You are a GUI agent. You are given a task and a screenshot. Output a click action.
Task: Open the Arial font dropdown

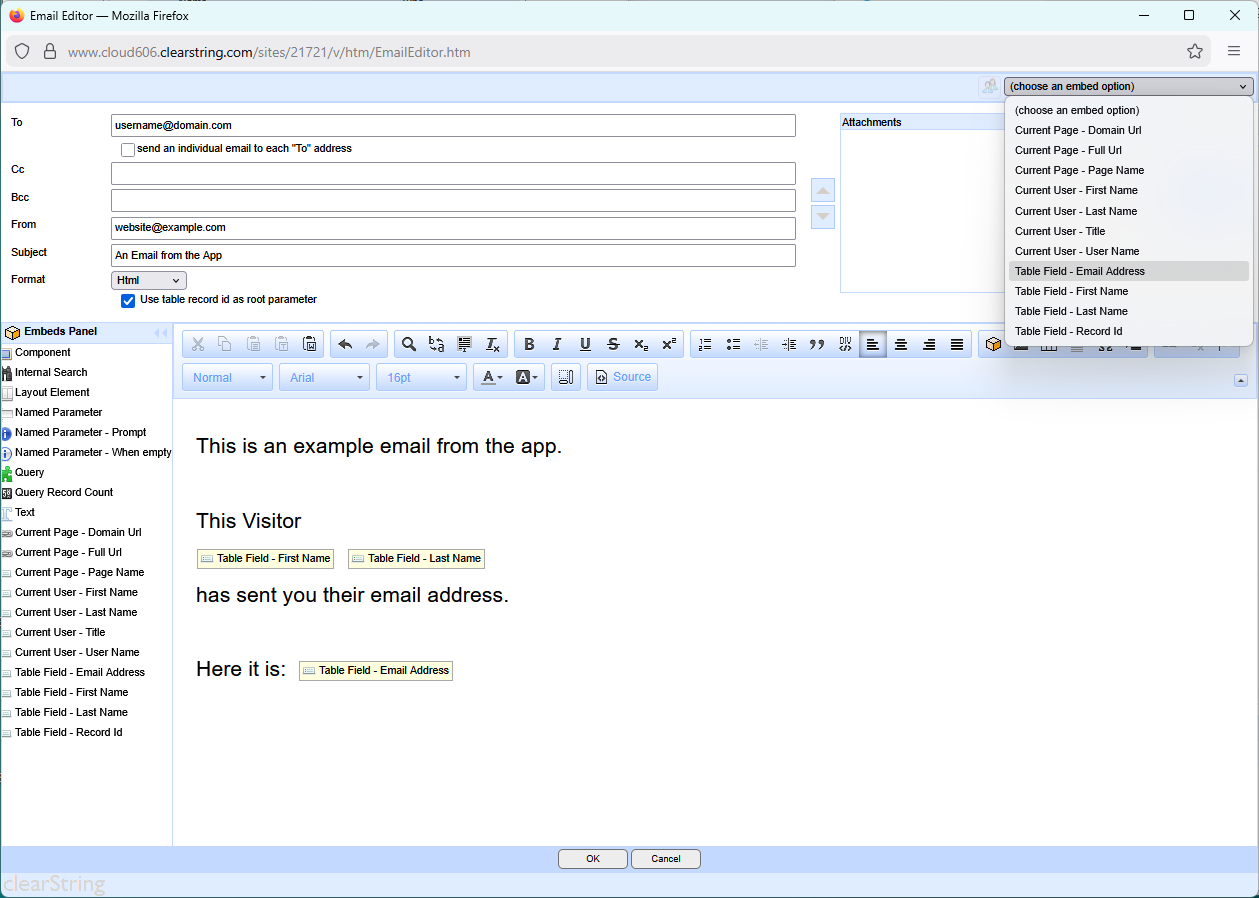(x=325, y=377)
